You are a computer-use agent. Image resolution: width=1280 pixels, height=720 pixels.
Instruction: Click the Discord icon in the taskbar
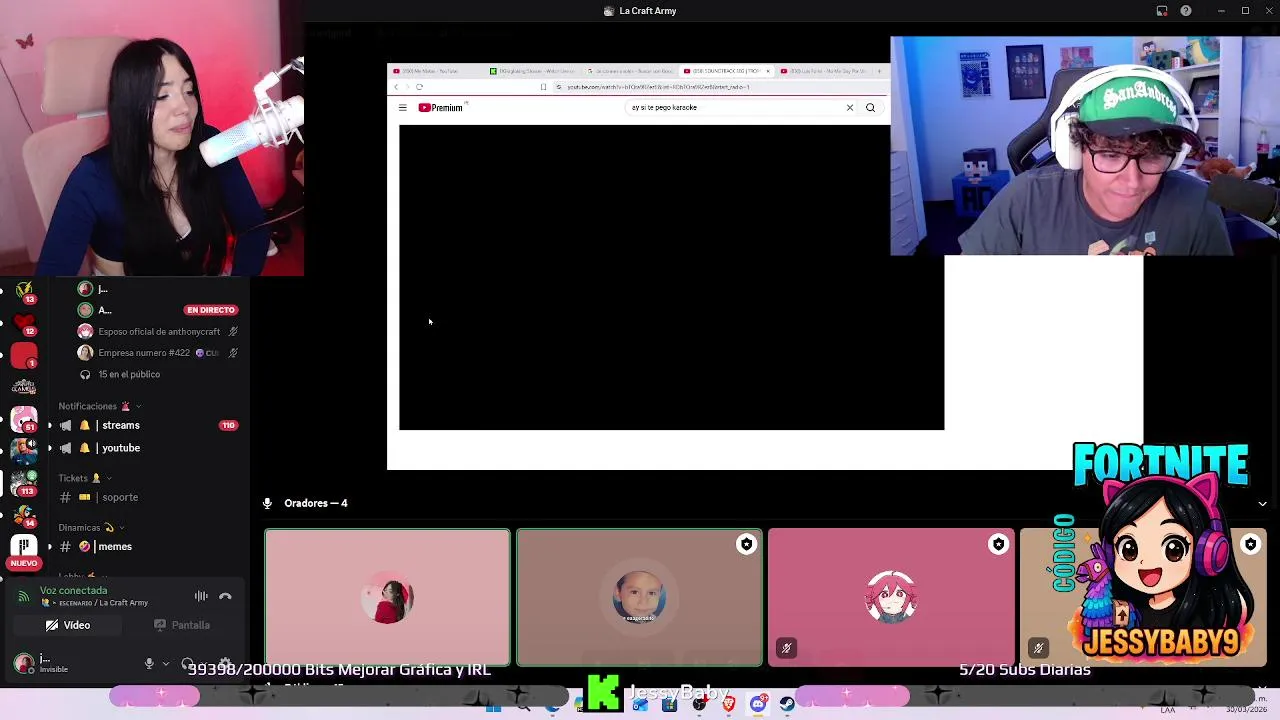click(758, 705)
